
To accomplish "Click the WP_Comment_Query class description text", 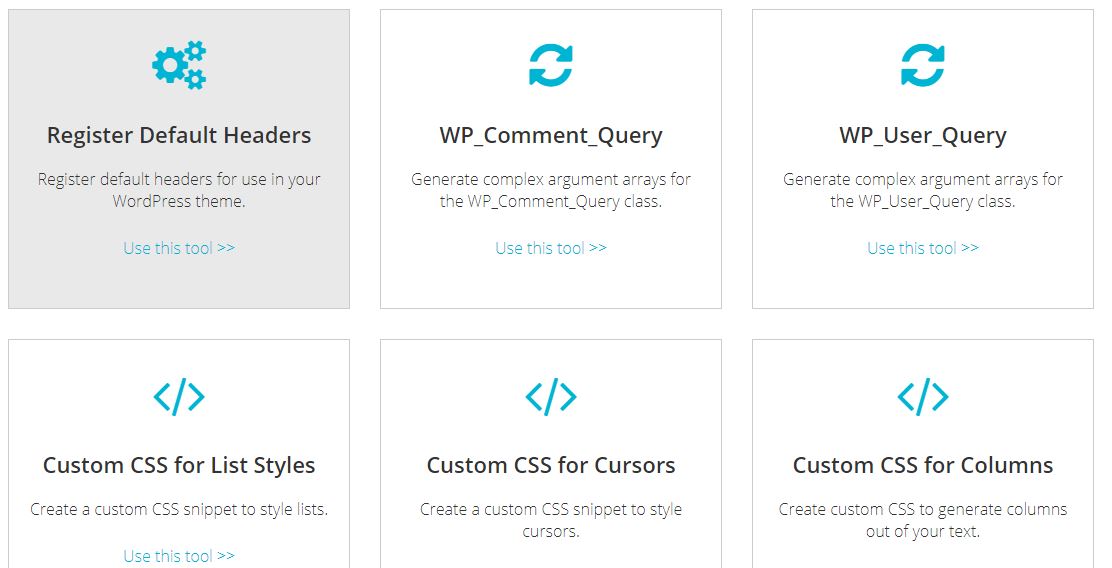I will pyautogui.click(x=551, y=190).
